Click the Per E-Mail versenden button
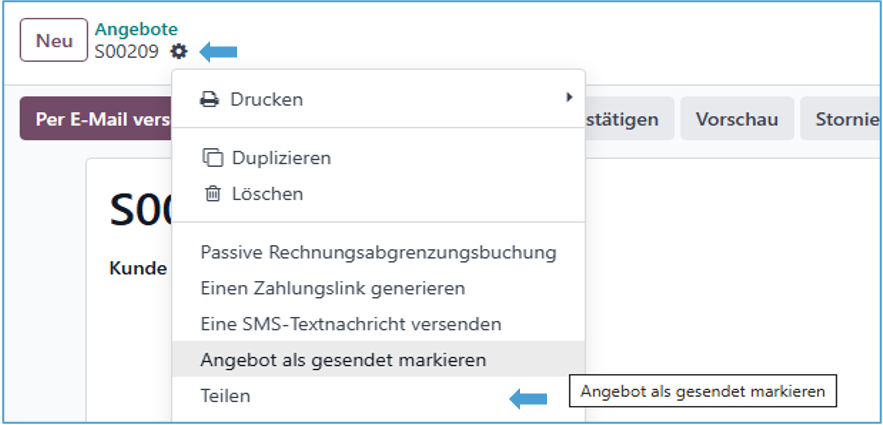The image size is (883, 425). point(96,119)
